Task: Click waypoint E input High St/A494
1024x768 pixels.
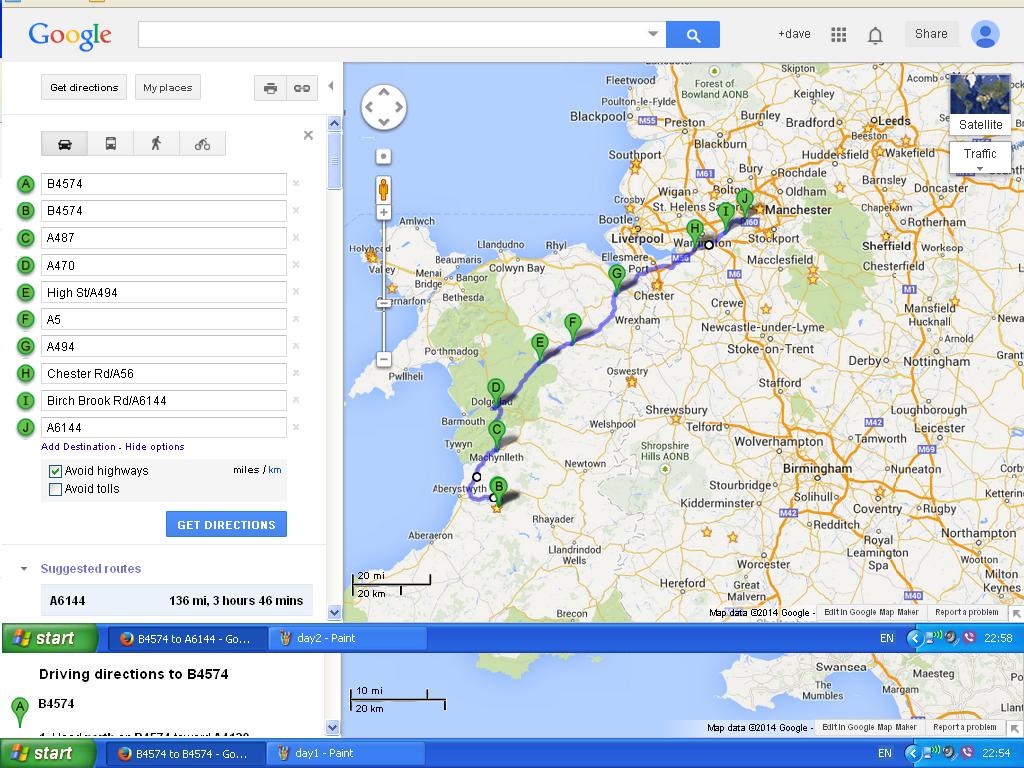Action: [x=163, y=292]
